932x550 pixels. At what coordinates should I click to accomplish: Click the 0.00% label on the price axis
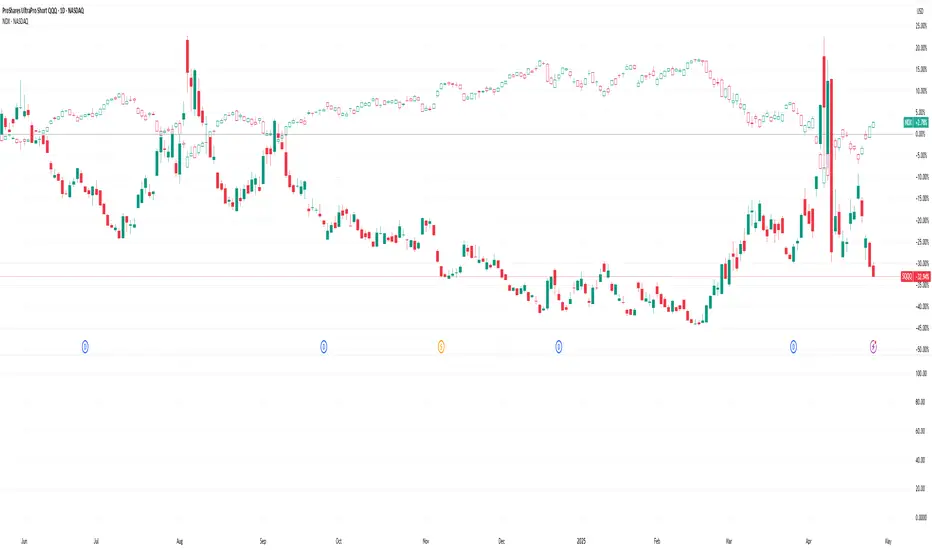pos(921,134)
